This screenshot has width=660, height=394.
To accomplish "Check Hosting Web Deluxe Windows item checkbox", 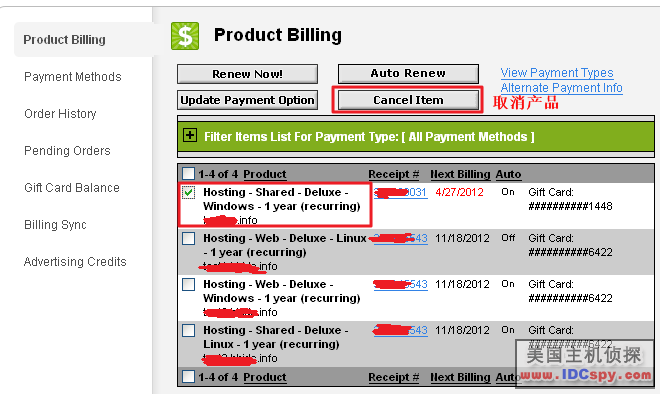I will [188, 284].
